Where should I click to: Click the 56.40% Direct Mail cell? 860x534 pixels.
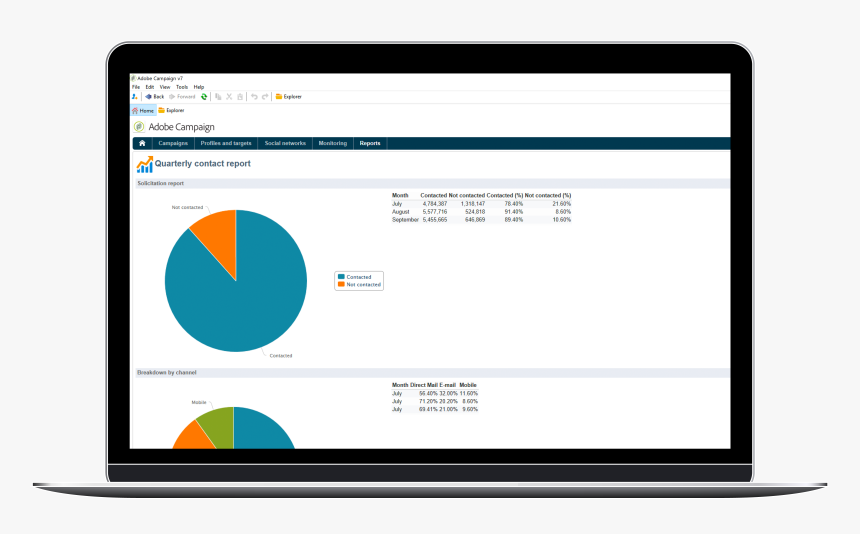click(x=428, y=393)
